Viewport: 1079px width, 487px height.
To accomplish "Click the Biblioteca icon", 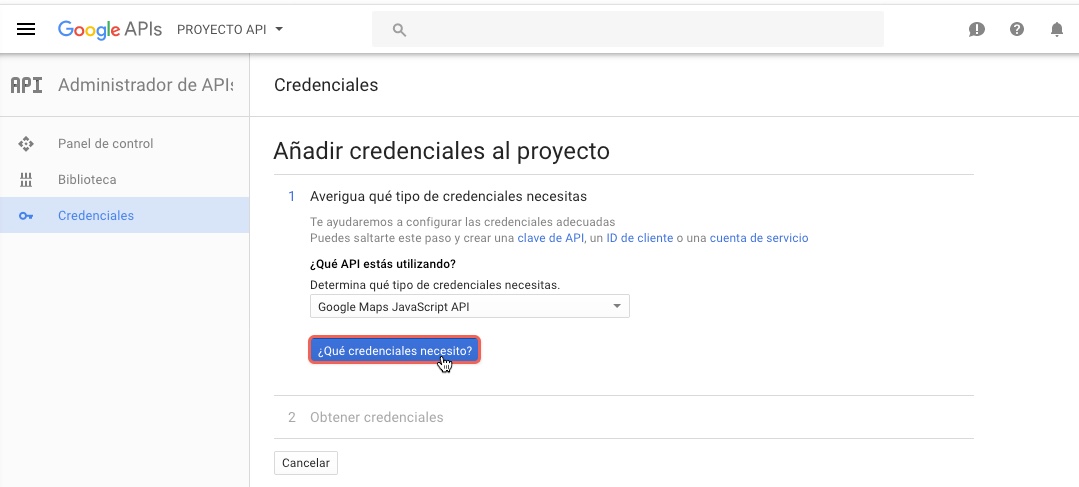I will tap(26, 180).
